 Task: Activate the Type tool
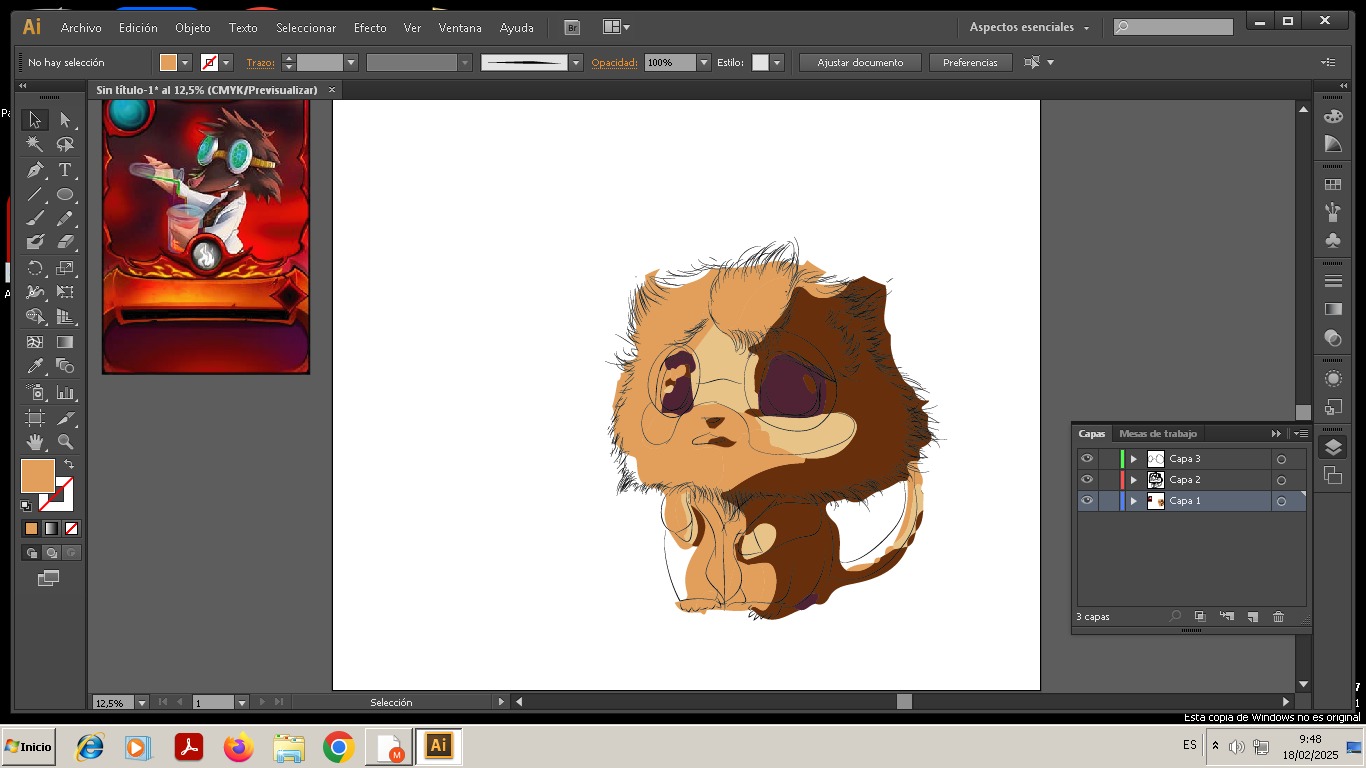(65, 170)
